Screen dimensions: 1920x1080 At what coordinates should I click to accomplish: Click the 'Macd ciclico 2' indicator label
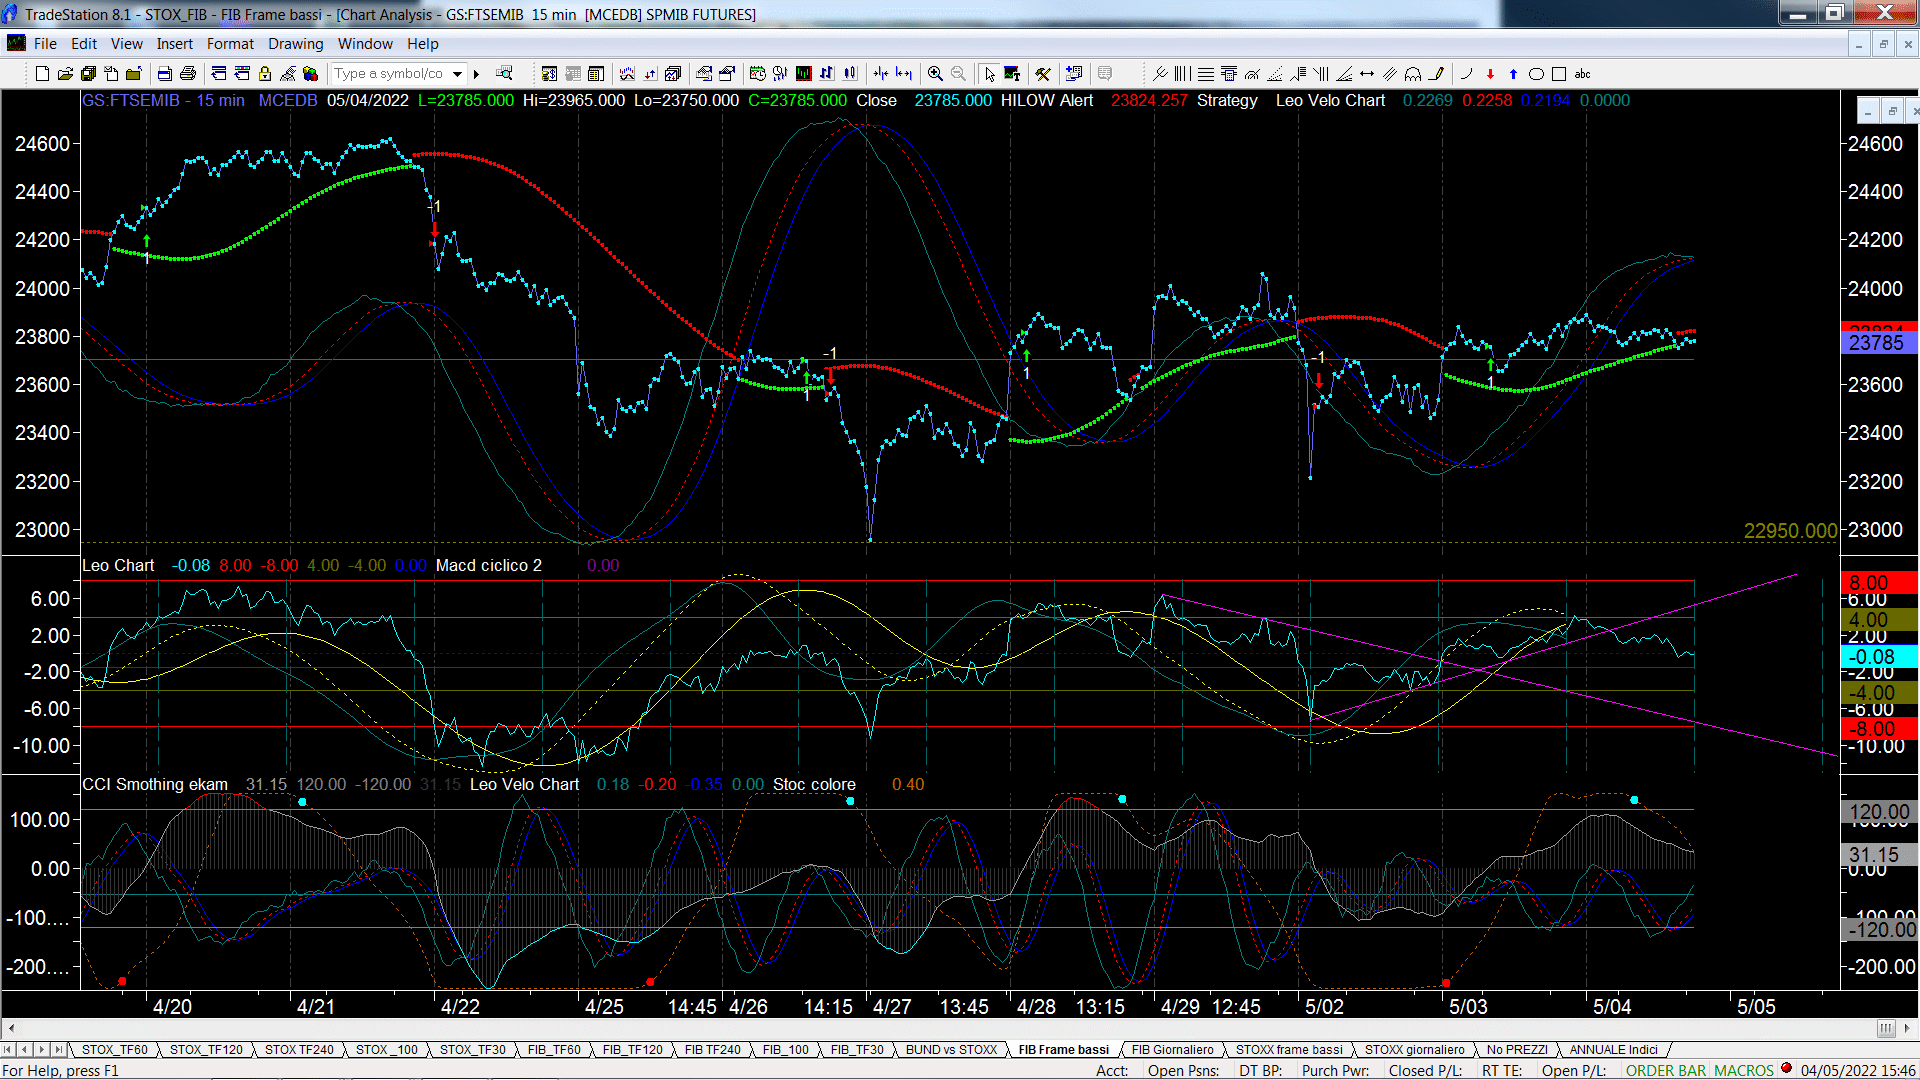(x=489, y=566)
